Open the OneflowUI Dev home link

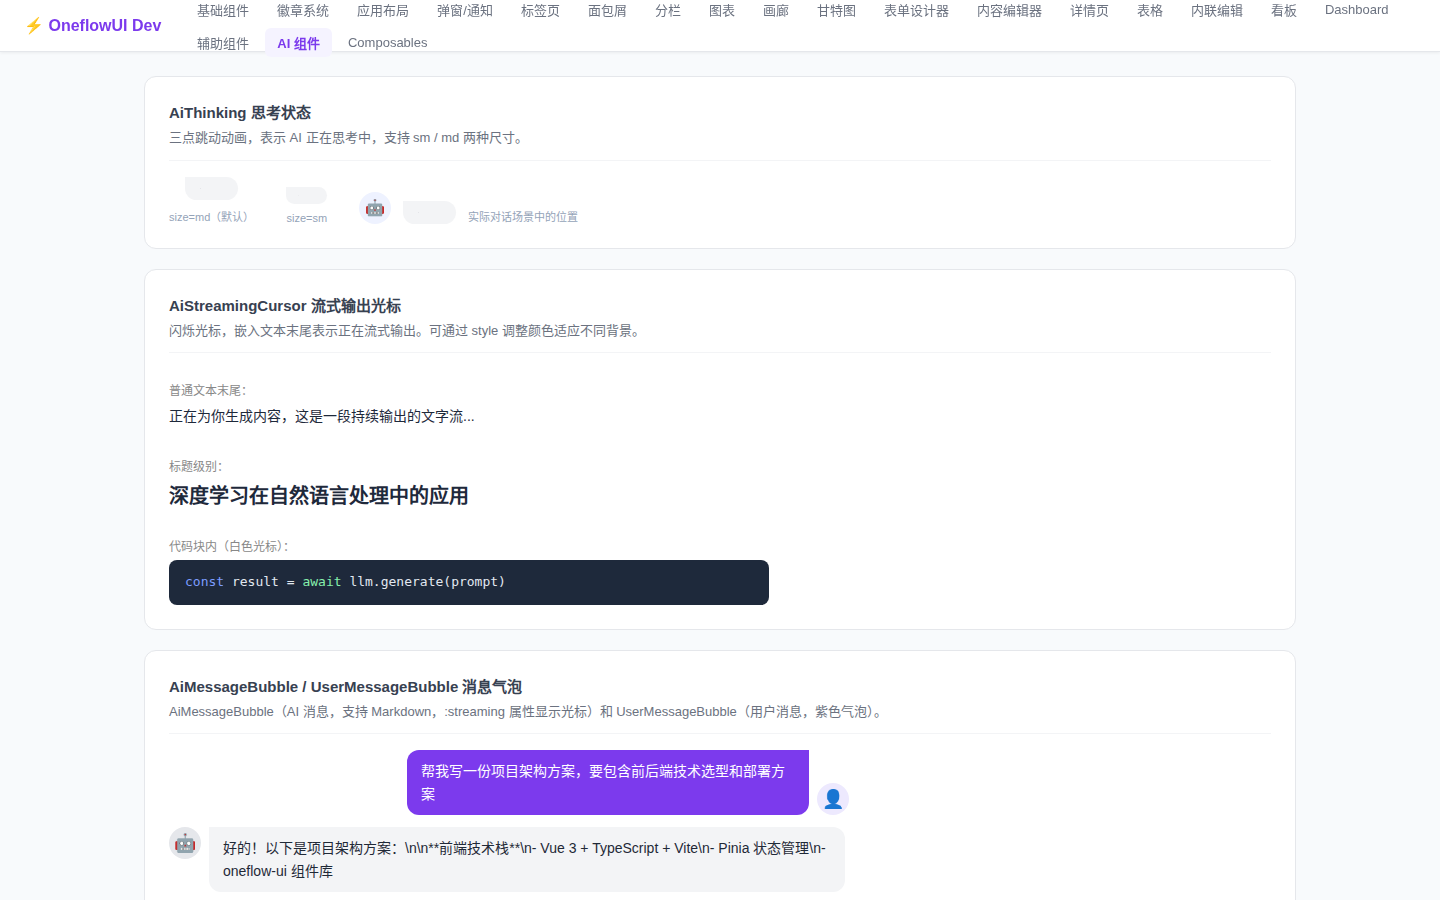coord(93,26)
